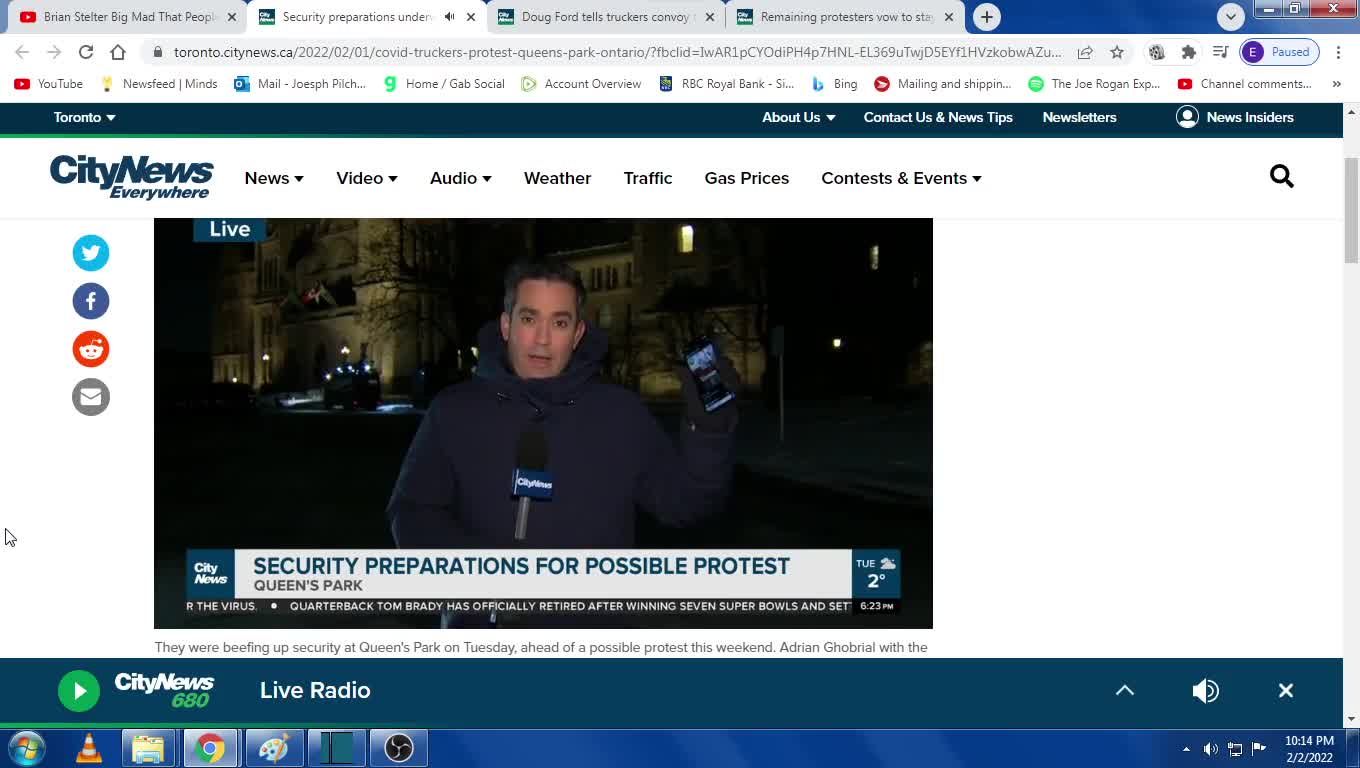The height and width of the screenshot is (768, 1360).
Task: Mute audio on Security preparations tab
Action: coord(449,17)
